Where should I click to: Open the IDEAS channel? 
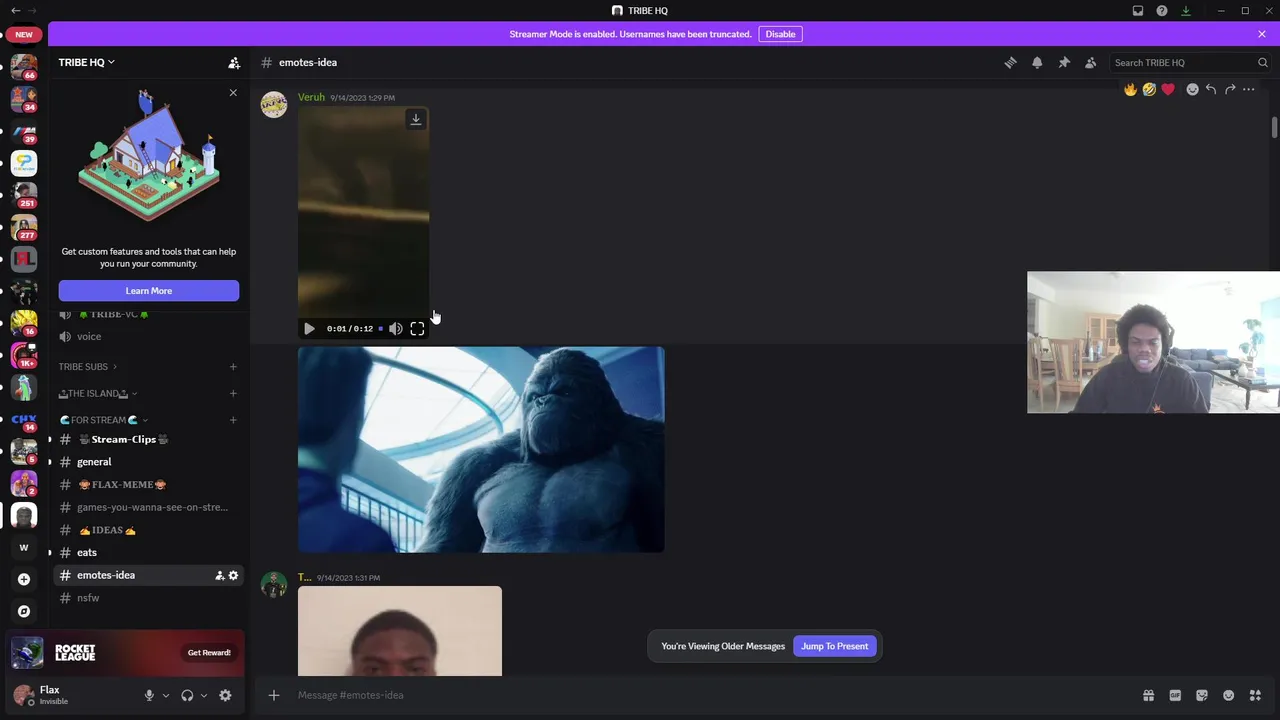point(148,530)
